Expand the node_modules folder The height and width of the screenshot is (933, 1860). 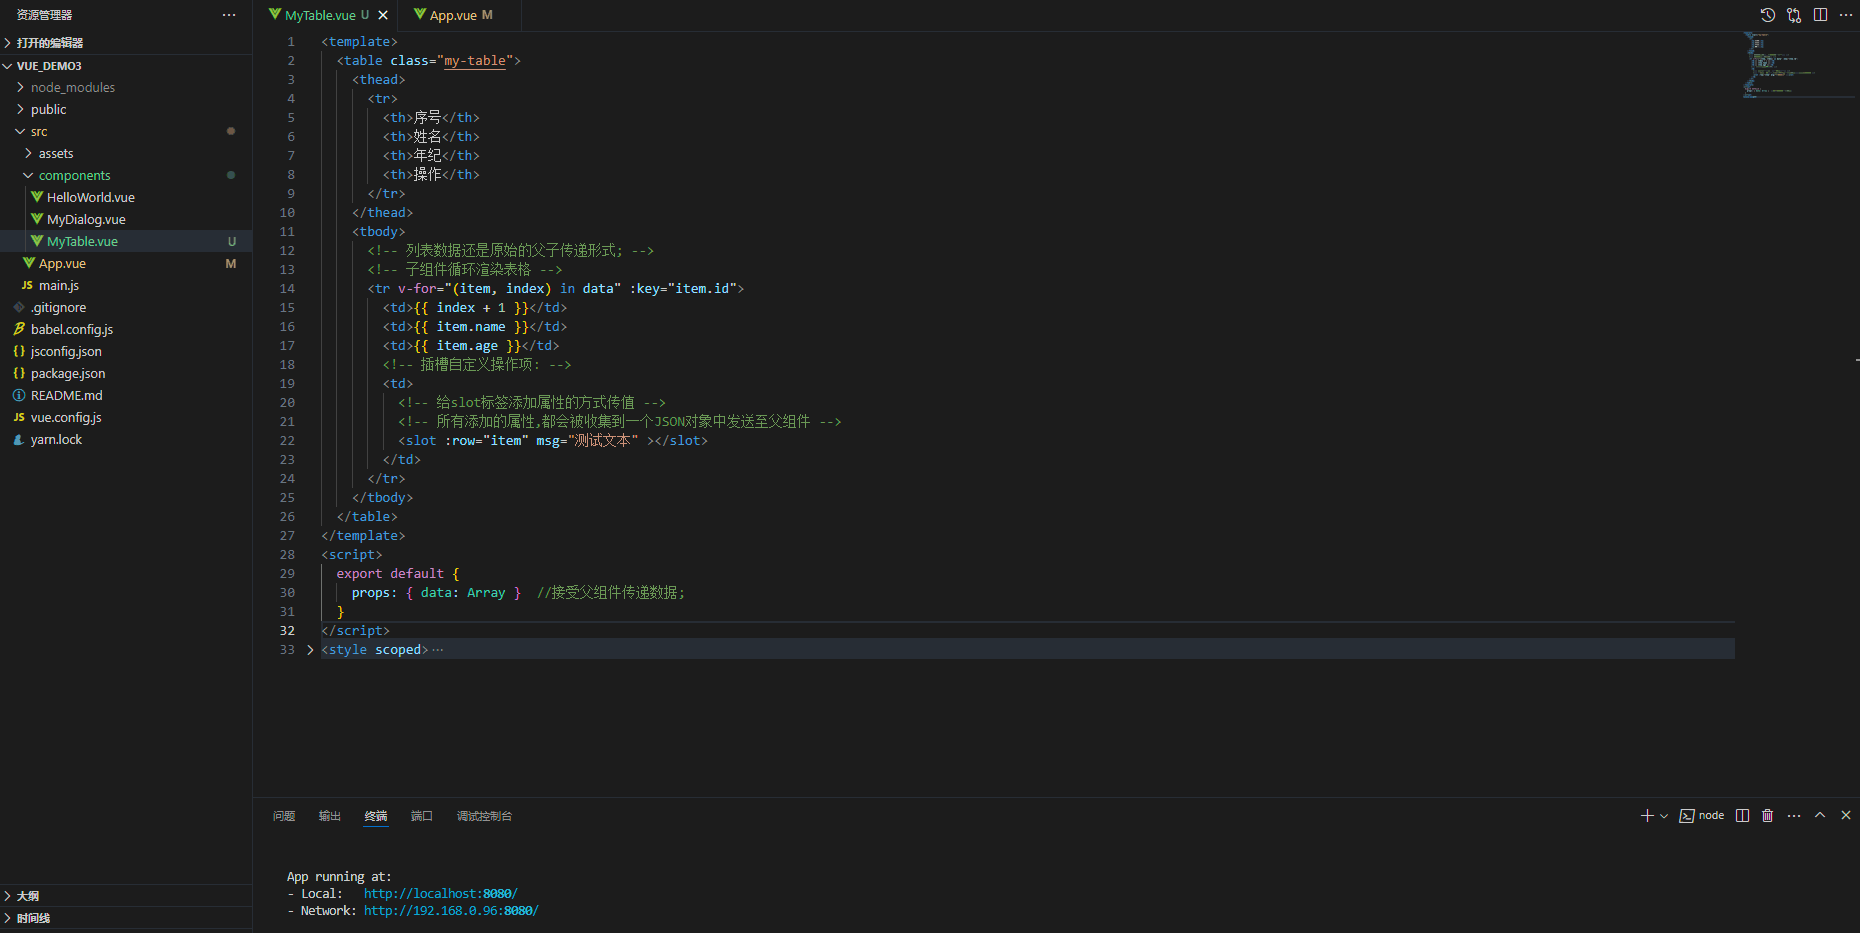coord(126,87)
